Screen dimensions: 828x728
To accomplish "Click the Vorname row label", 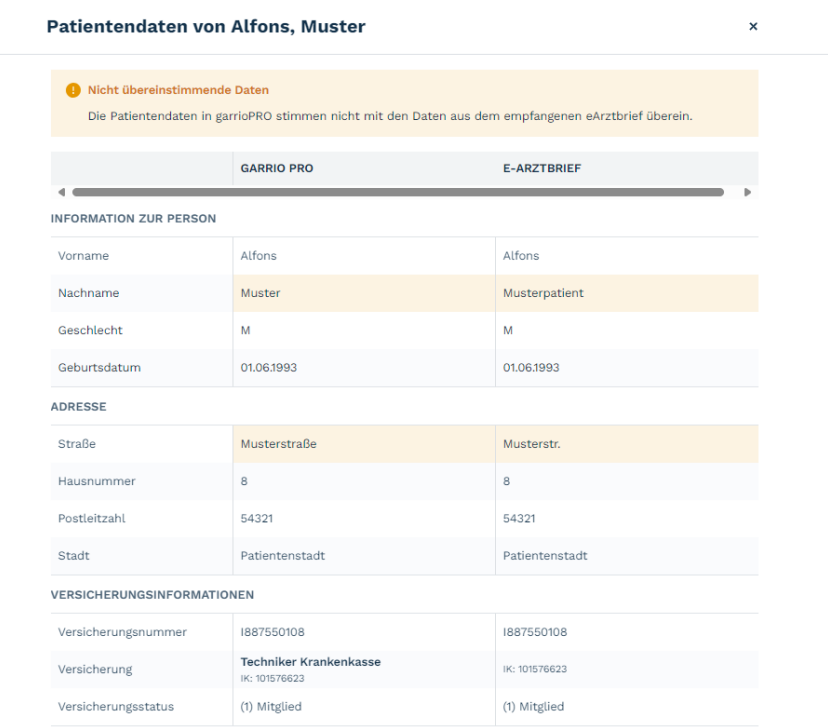I will point(83,256).
